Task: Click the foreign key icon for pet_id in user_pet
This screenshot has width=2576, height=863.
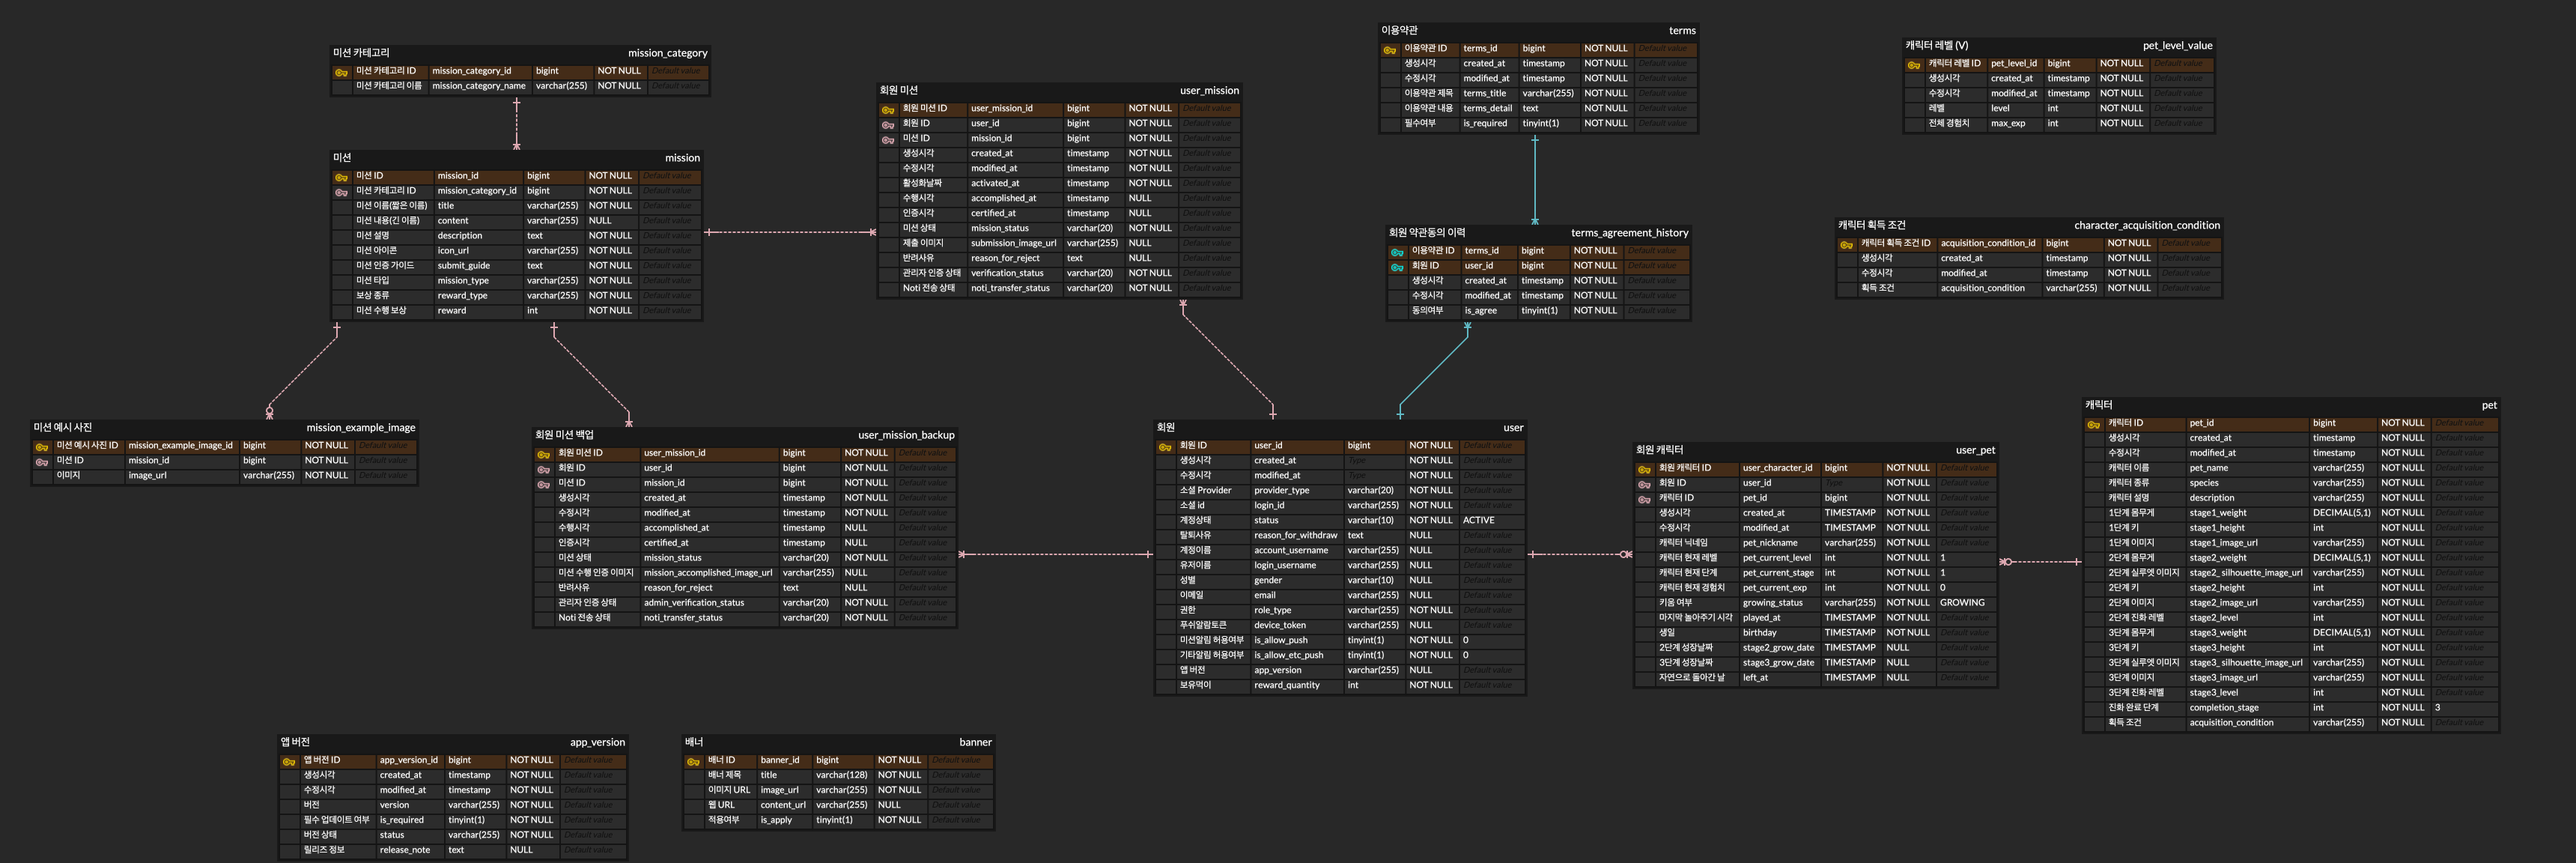Action: (1644, 499)
